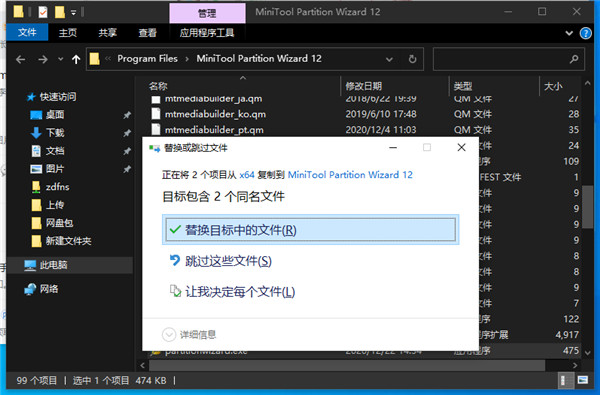600x395 pixels.
Task: Open the quick access toolbar customize dropdown
Action: tap(73, 13)
